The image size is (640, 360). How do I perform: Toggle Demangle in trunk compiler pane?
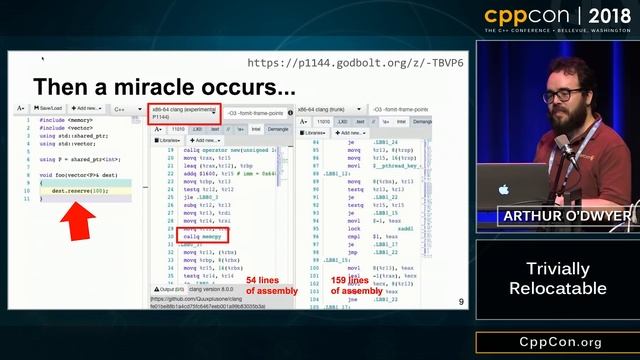tap(421, 122)
